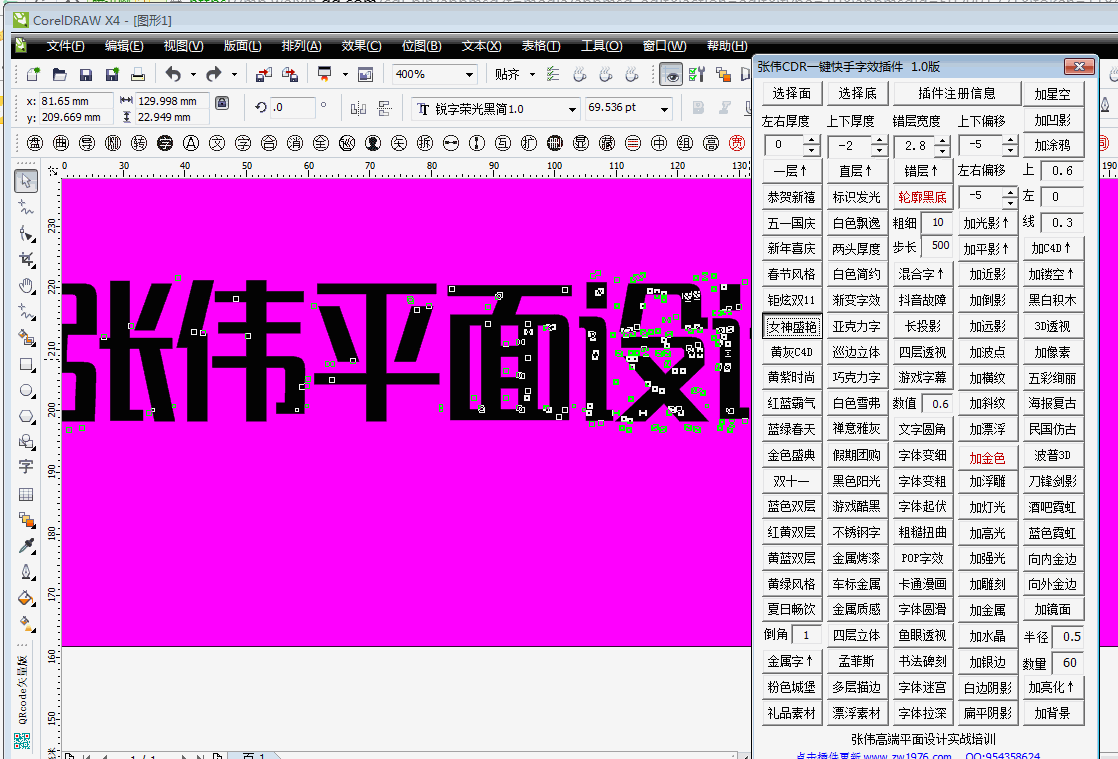Click the 金属质感 effect button
The image size is (1118, 759).
(x=856, y=609)
